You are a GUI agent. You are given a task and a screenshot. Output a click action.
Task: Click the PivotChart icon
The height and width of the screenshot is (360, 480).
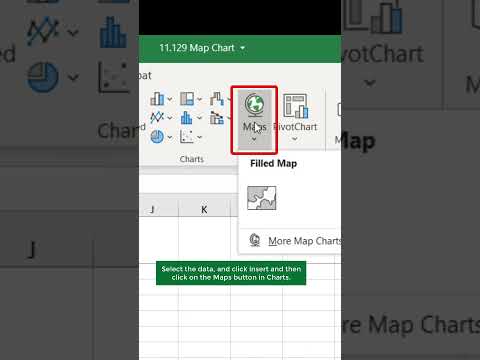295,106
